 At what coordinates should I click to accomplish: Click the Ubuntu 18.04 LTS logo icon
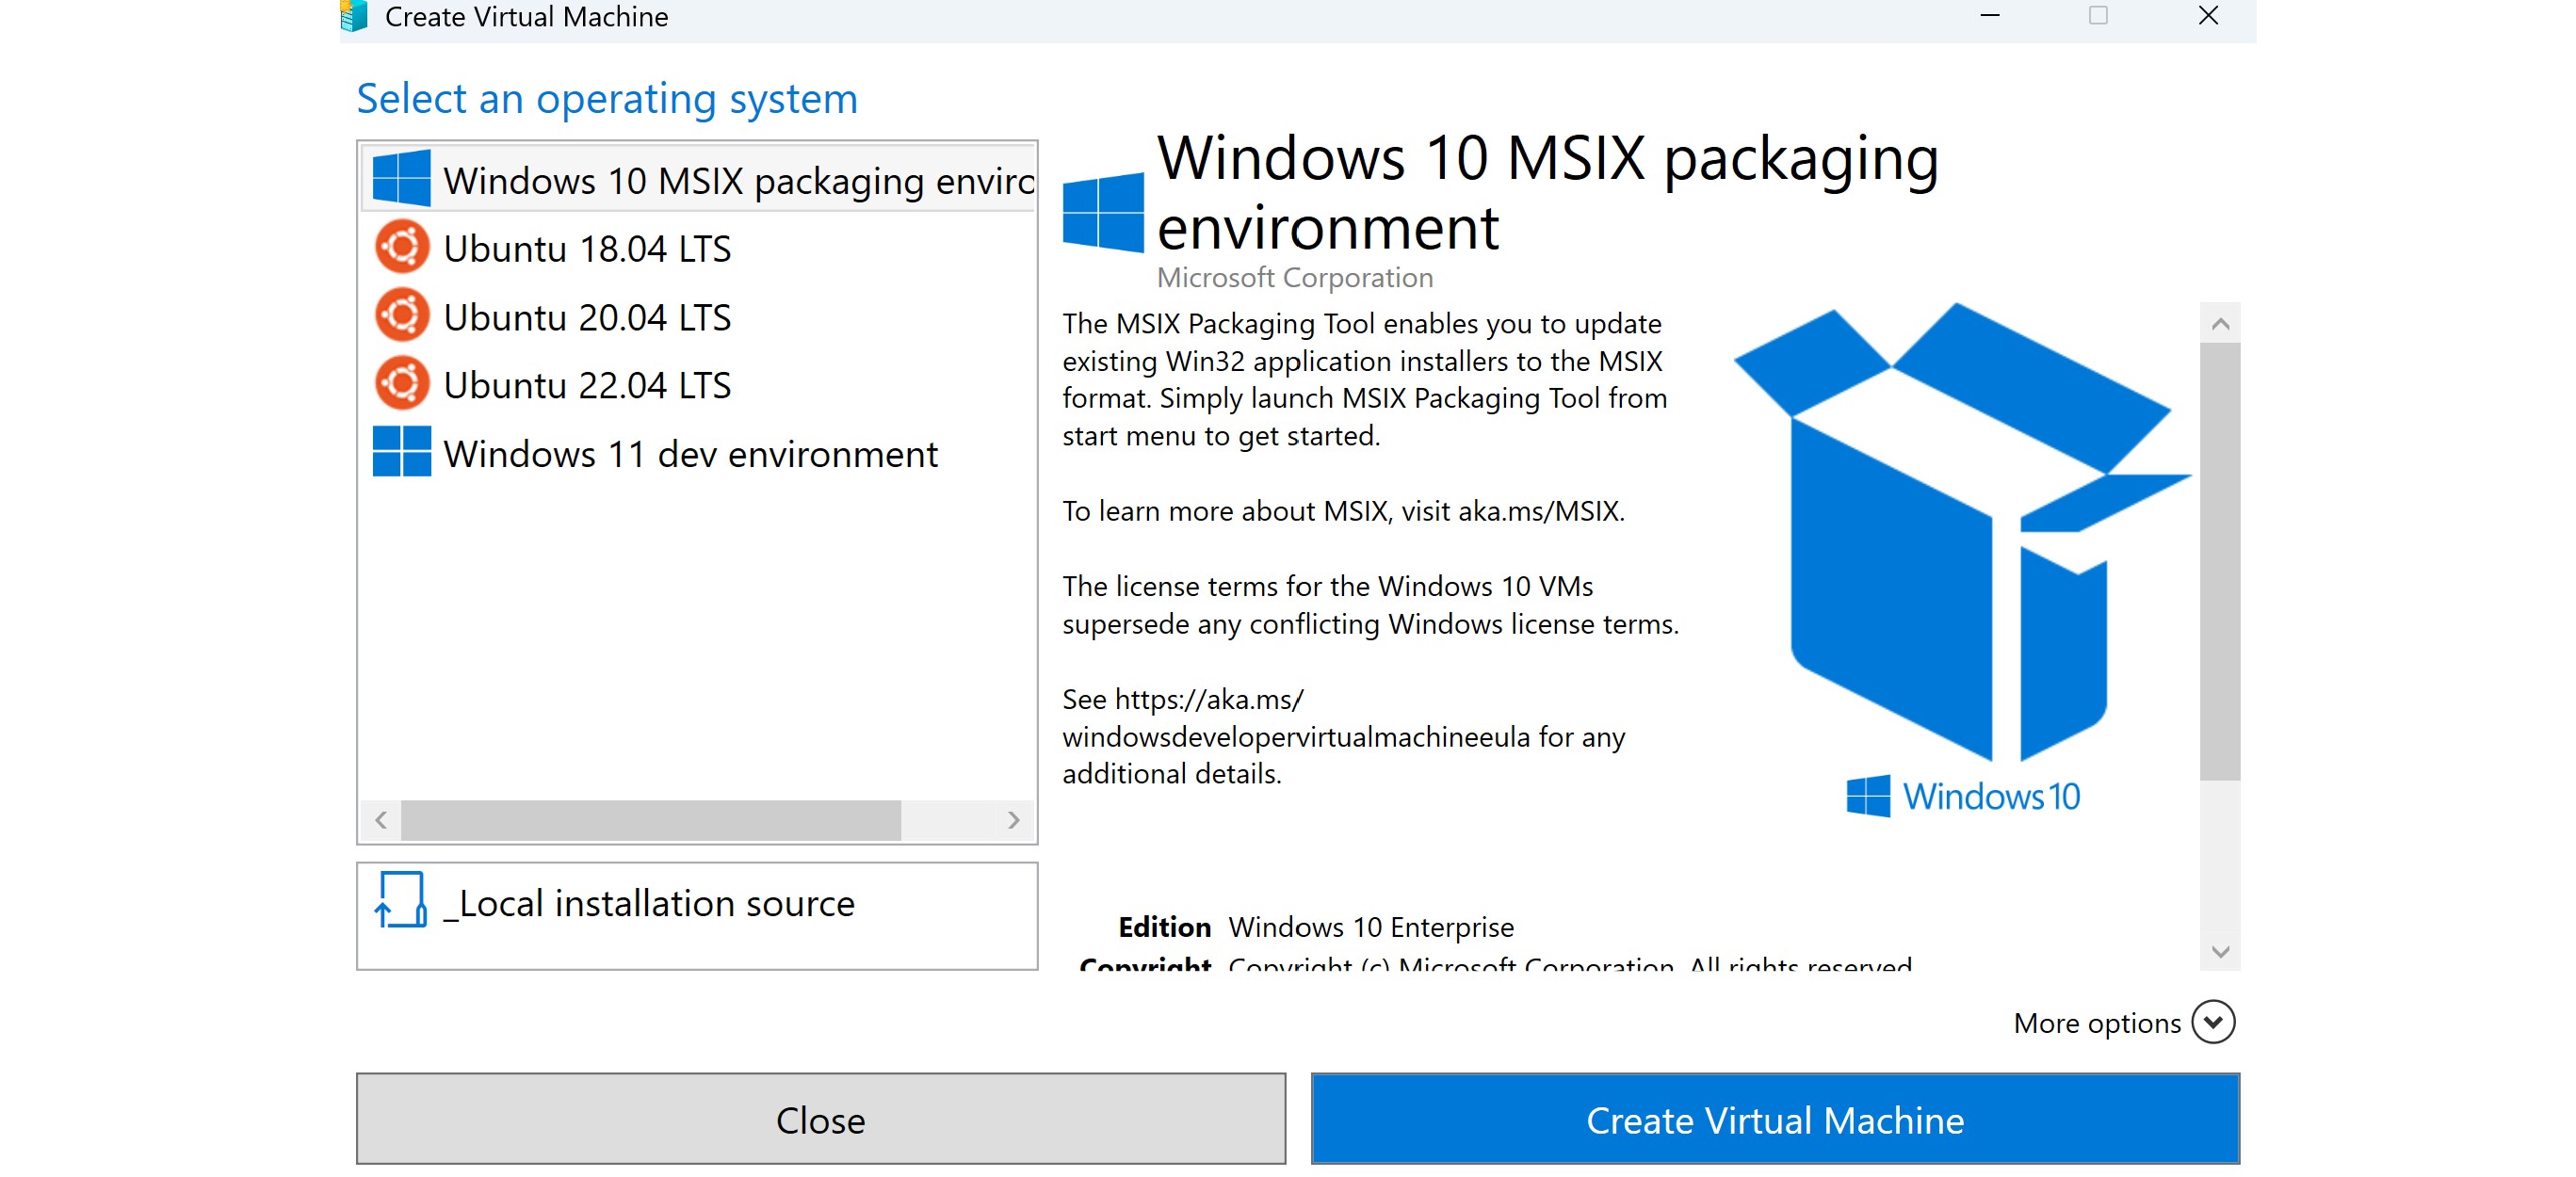(x=402, y=247)
